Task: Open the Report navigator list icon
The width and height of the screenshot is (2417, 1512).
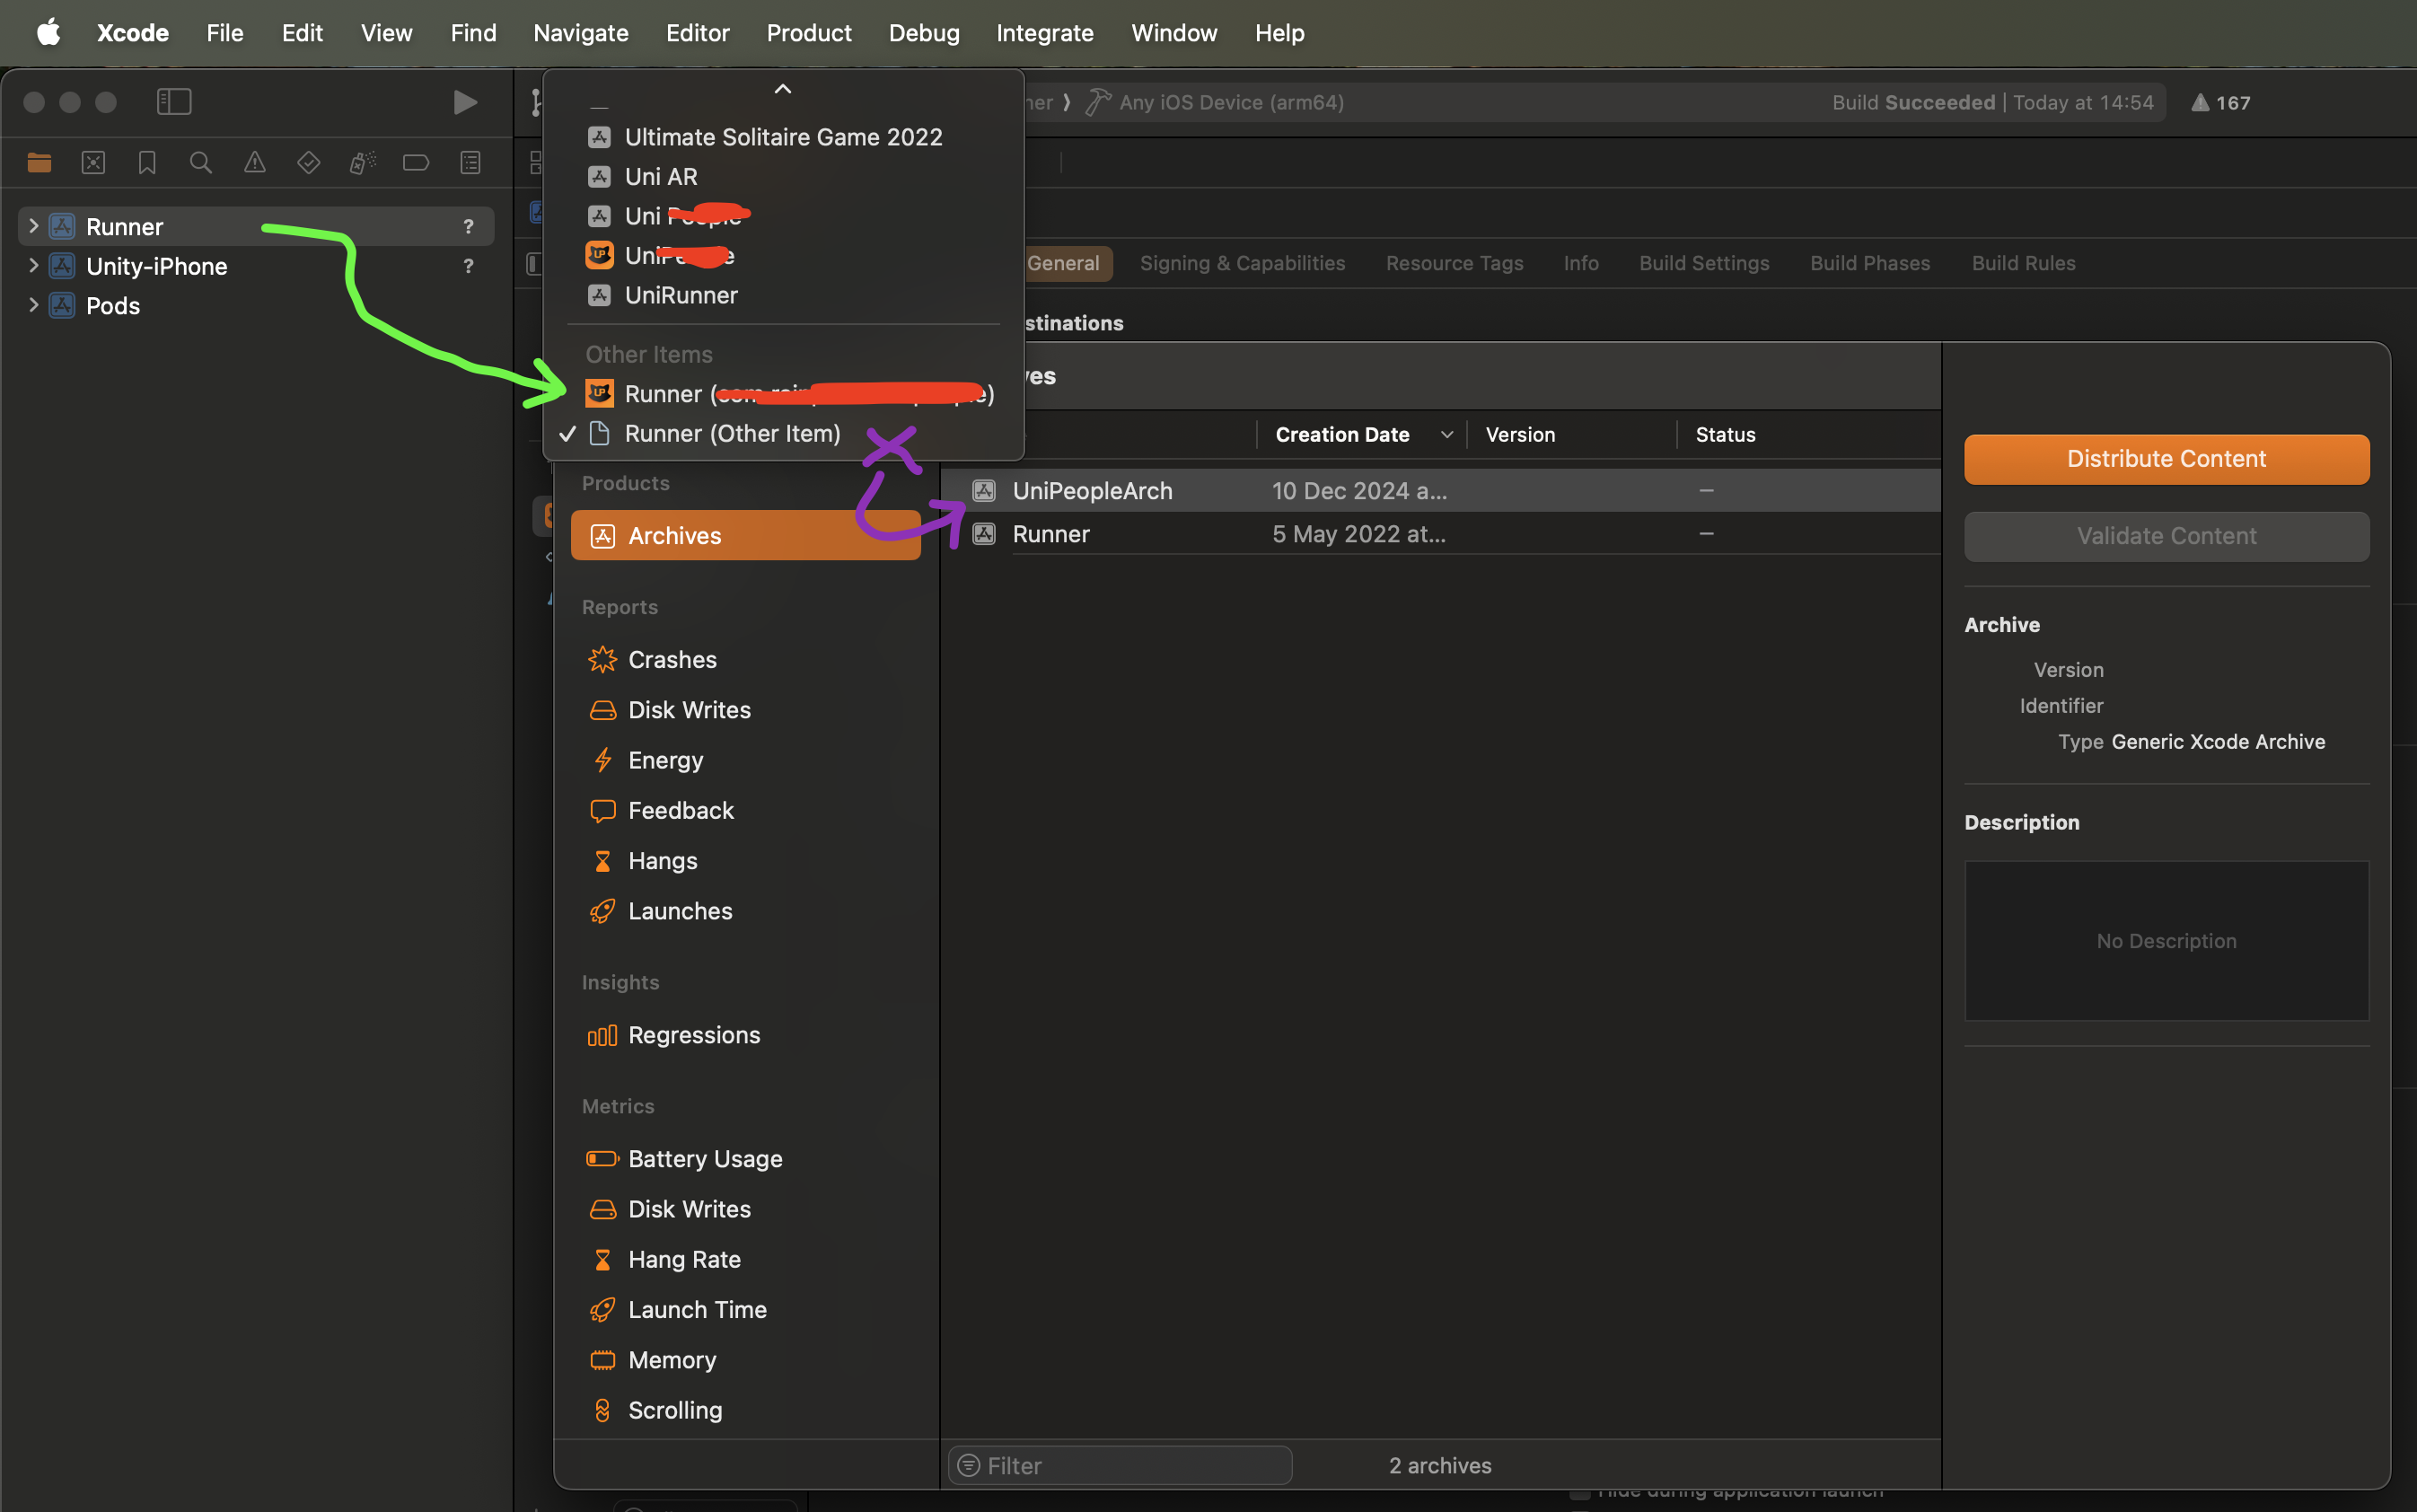Action: click(x=470, y=162)
